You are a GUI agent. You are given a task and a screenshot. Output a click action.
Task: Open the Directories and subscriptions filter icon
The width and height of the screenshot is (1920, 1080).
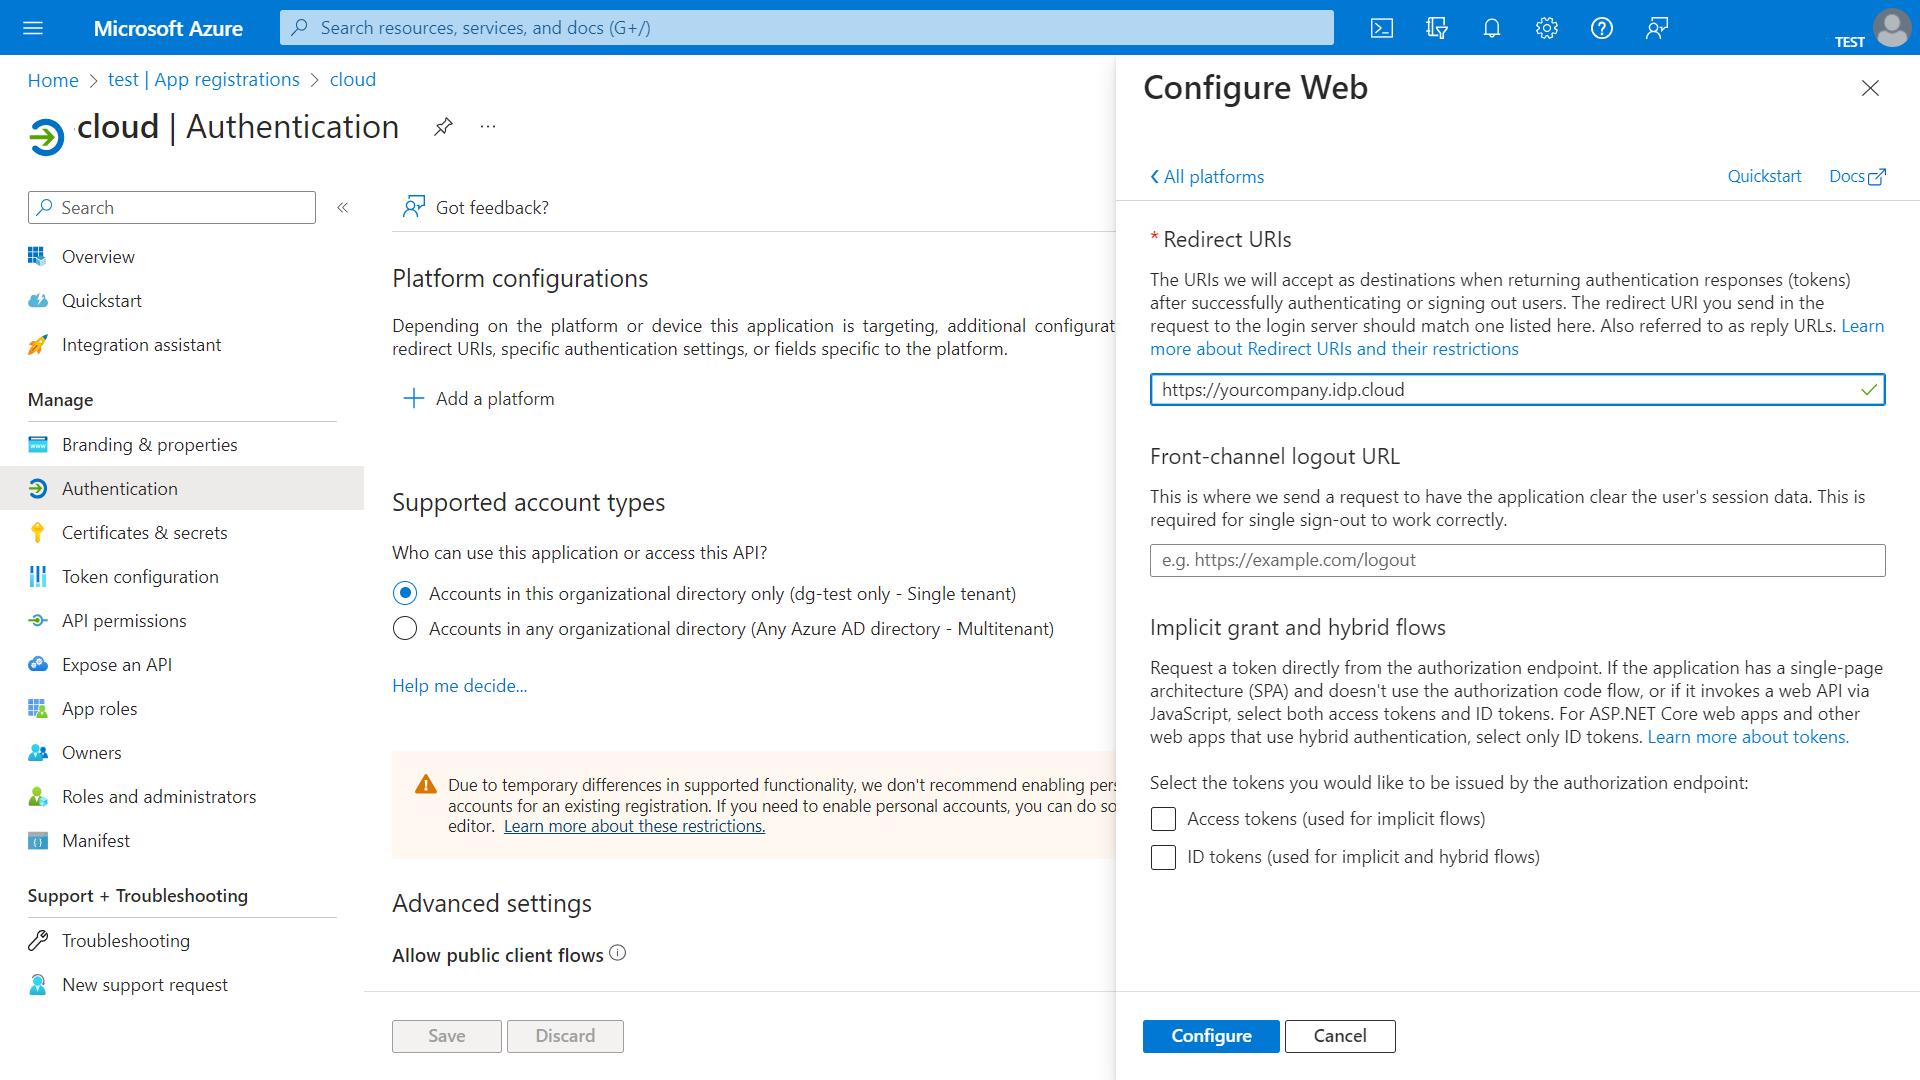coord(1437,28)
